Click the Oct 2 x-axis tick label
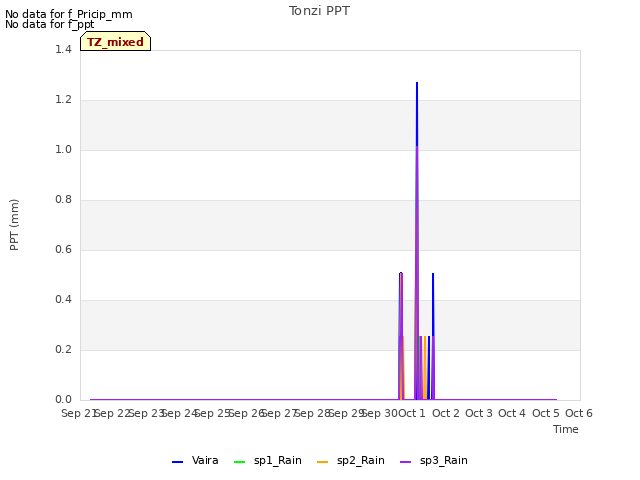This screenshot has width=640, height=480. click(x=446, y=413)
